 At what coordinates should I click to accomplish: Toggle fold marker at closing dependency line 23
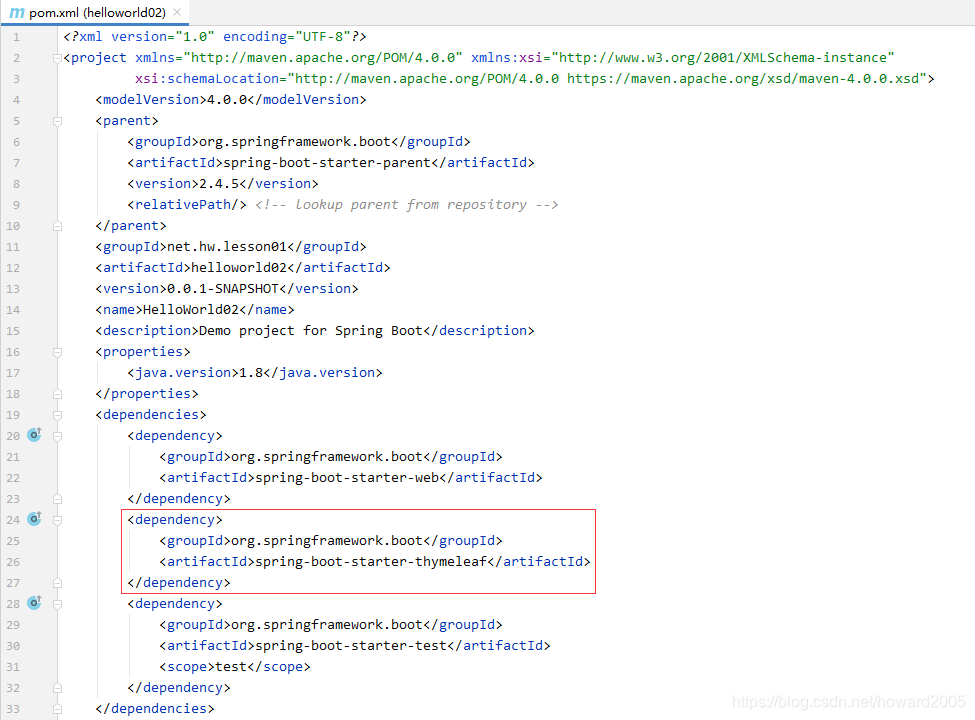pos(57,499)
